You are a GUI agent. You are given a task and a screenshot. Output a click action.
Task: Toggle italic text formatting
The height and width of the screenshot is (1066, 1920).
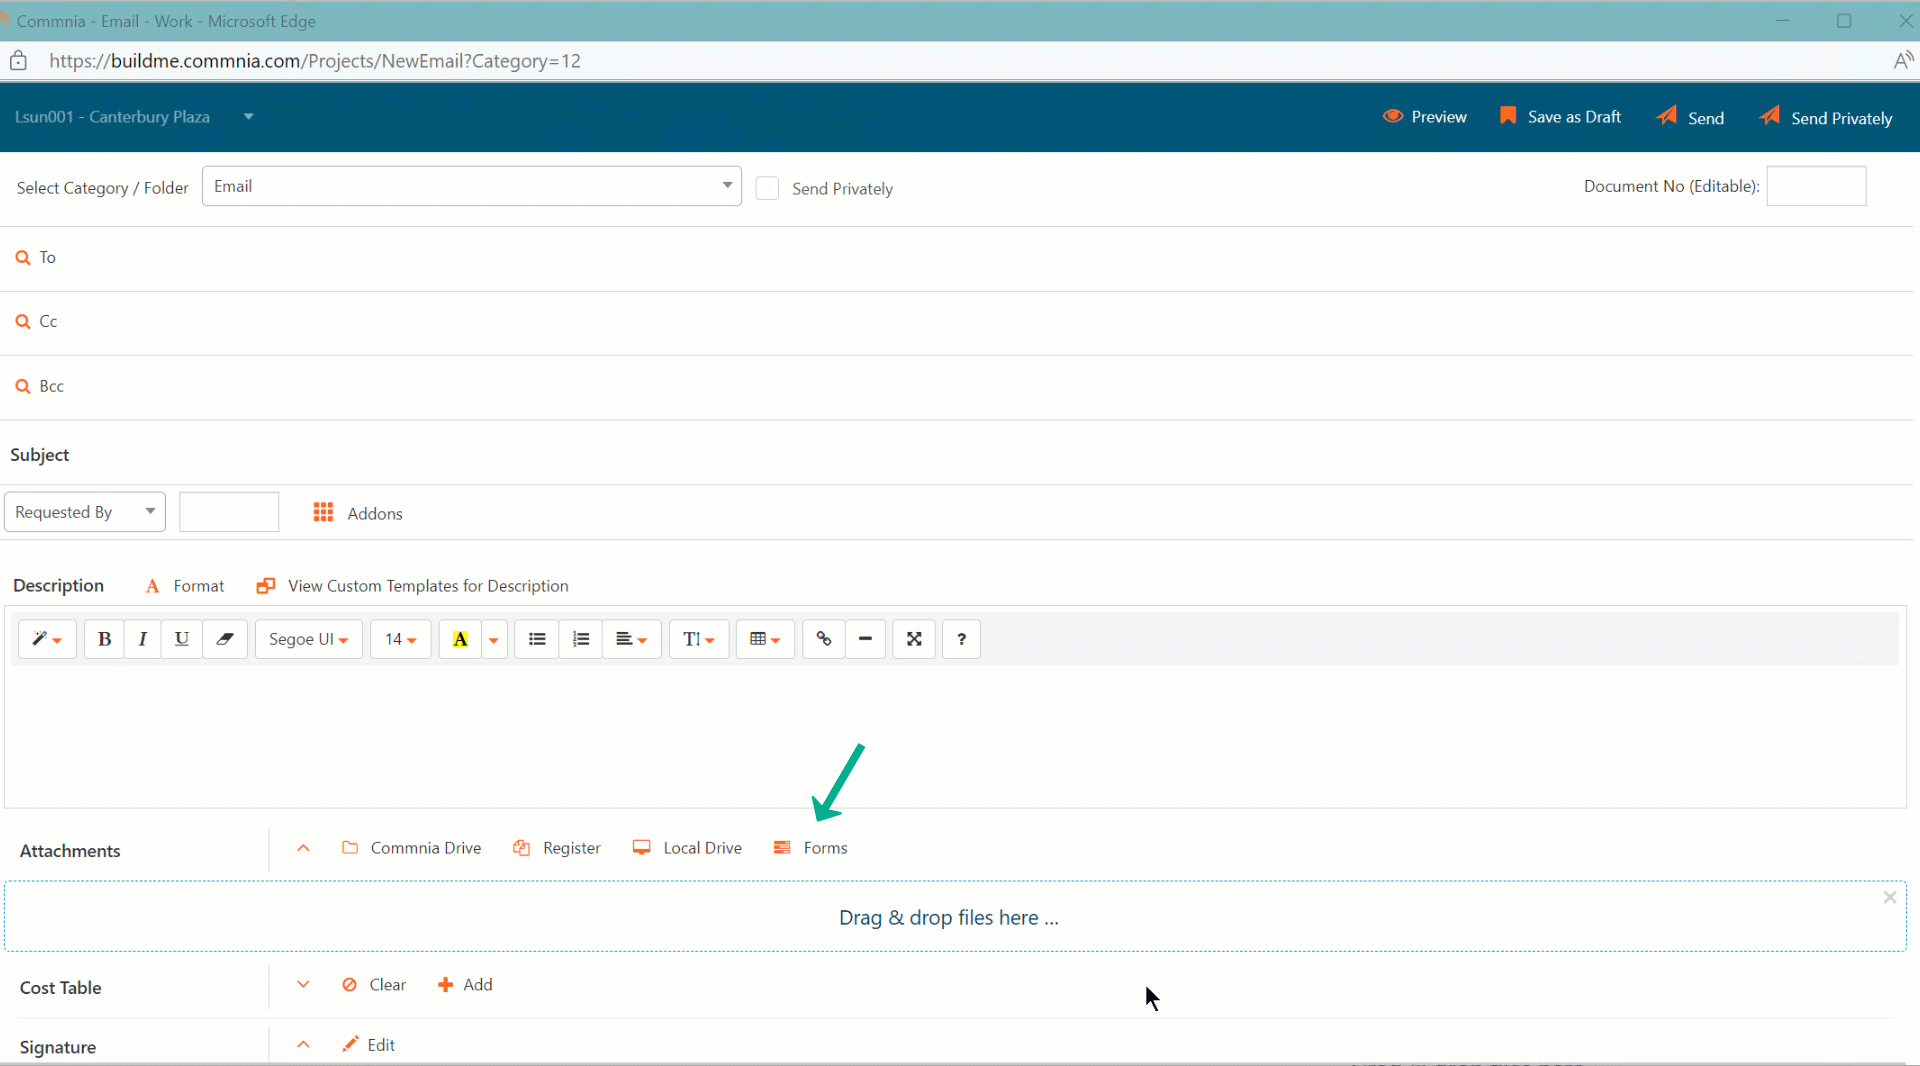pyautogui.click(x=143, y=639)
